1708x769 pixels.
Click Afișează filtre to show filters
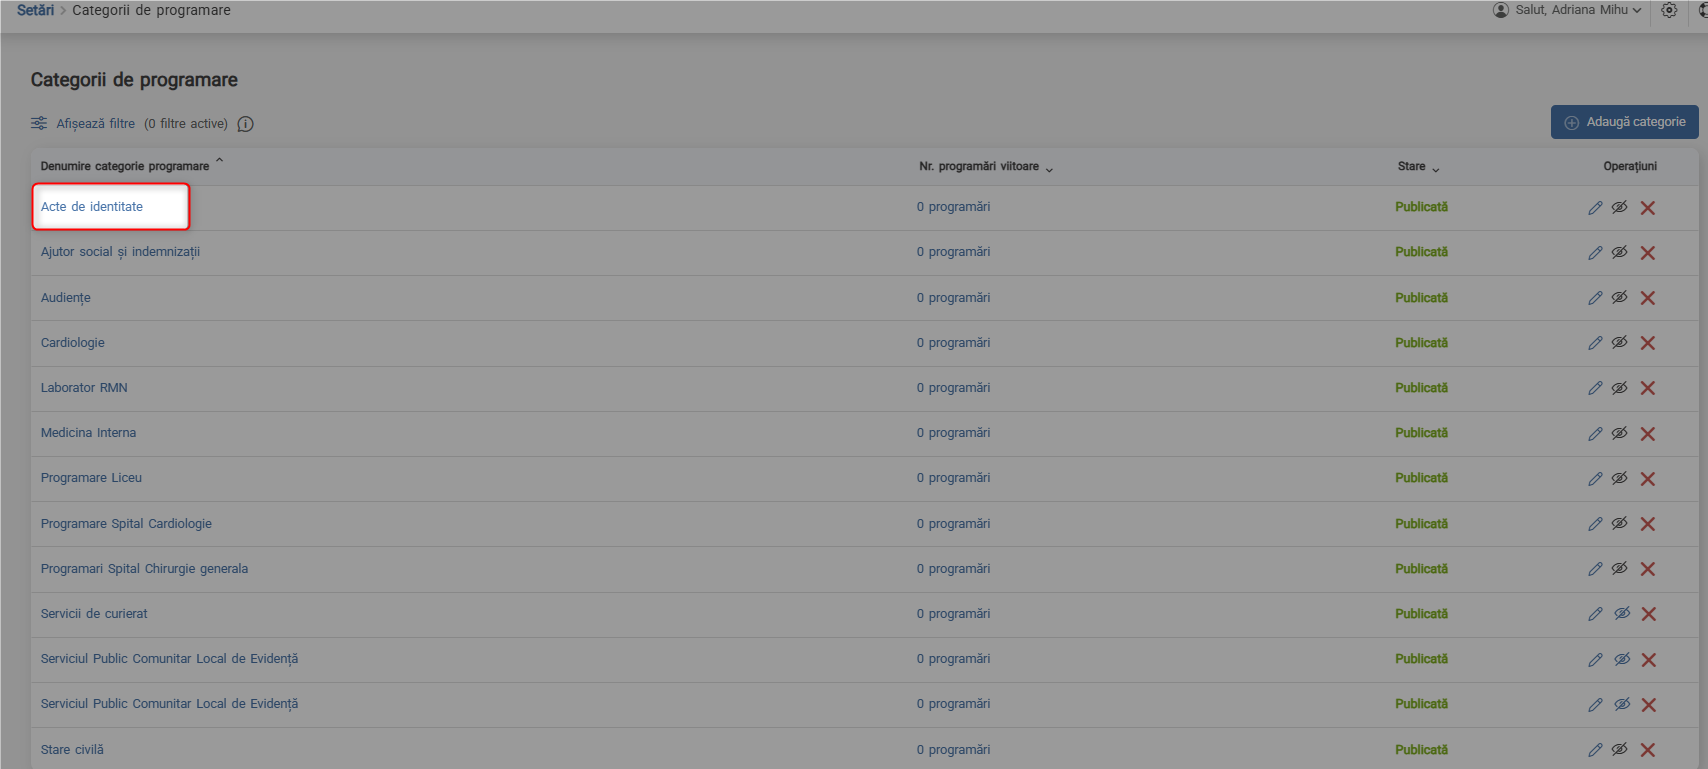point(95,124)
